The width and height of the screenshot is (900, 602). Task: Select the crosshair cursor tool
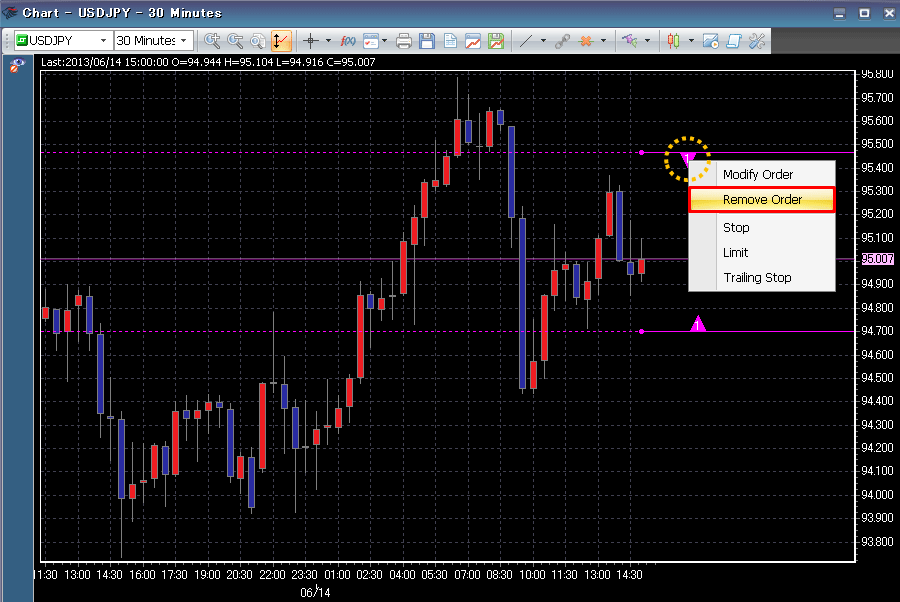[311, 41]
